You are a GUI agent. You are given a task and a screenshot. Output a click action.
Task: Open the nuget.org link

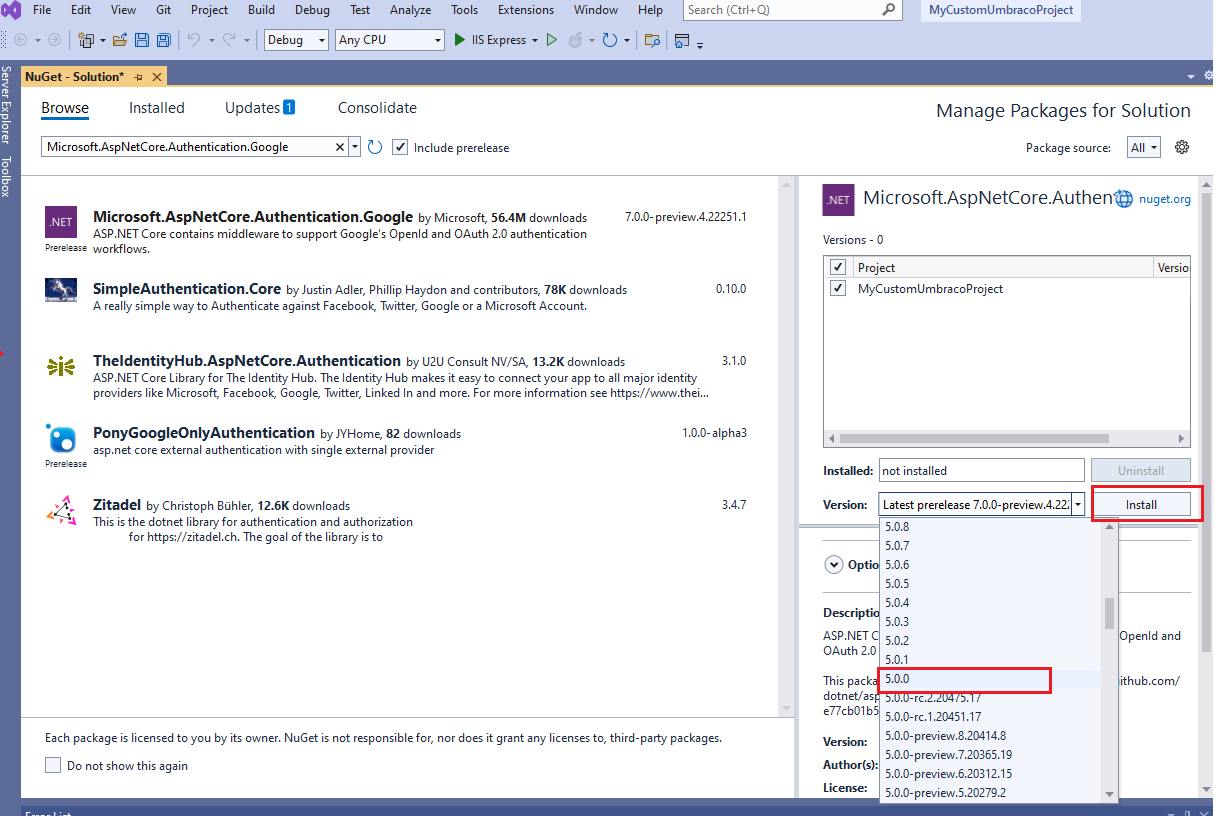tap(1165, 199)
